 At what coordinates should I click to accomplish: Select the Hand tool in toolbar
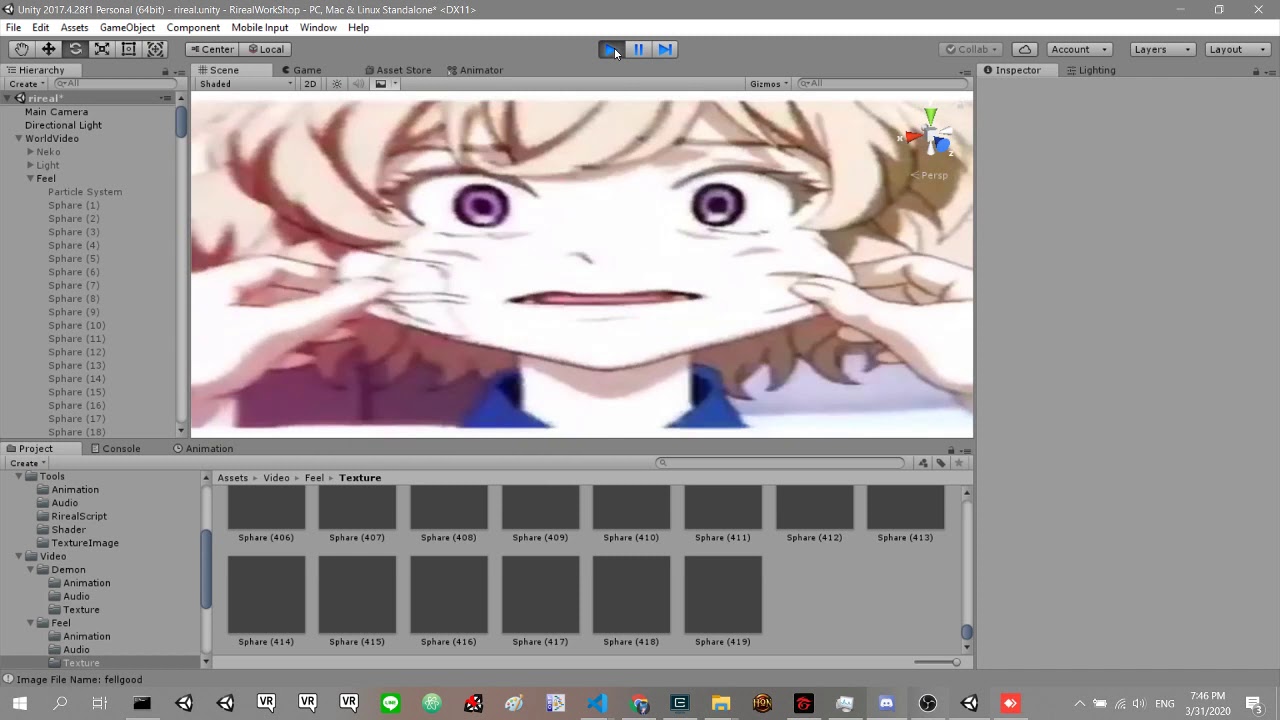(21, 49)
